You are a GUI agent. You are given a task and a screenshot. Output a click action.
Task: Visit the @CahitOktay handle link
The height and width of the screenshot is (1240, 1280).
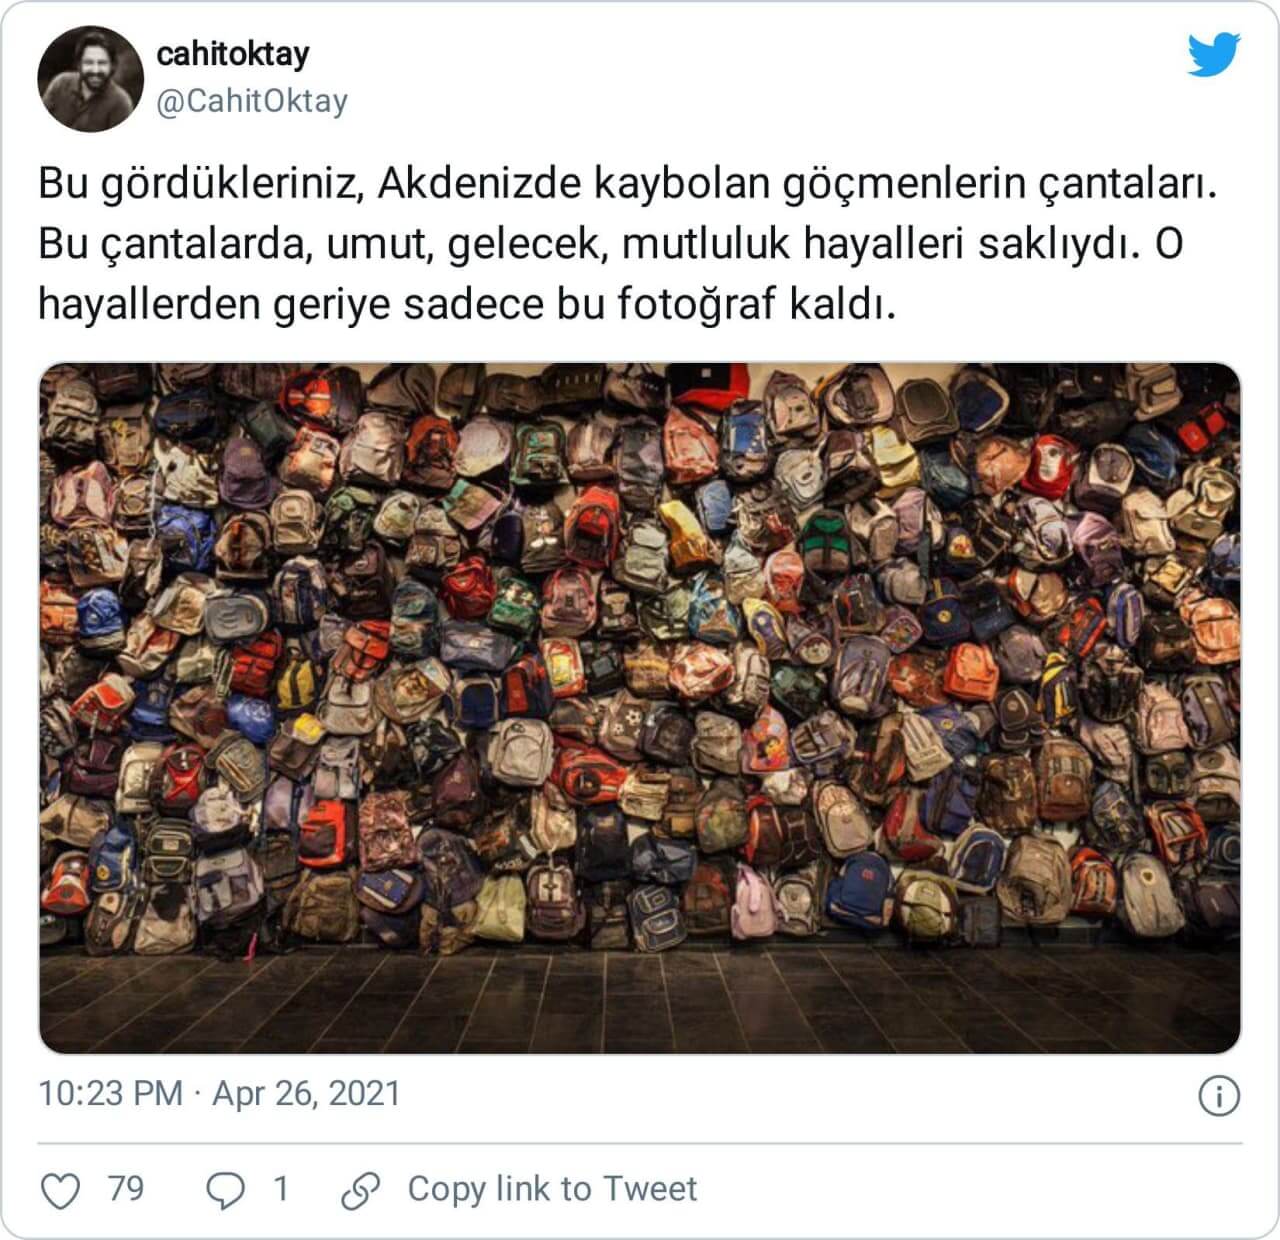(x=252, y=101)
